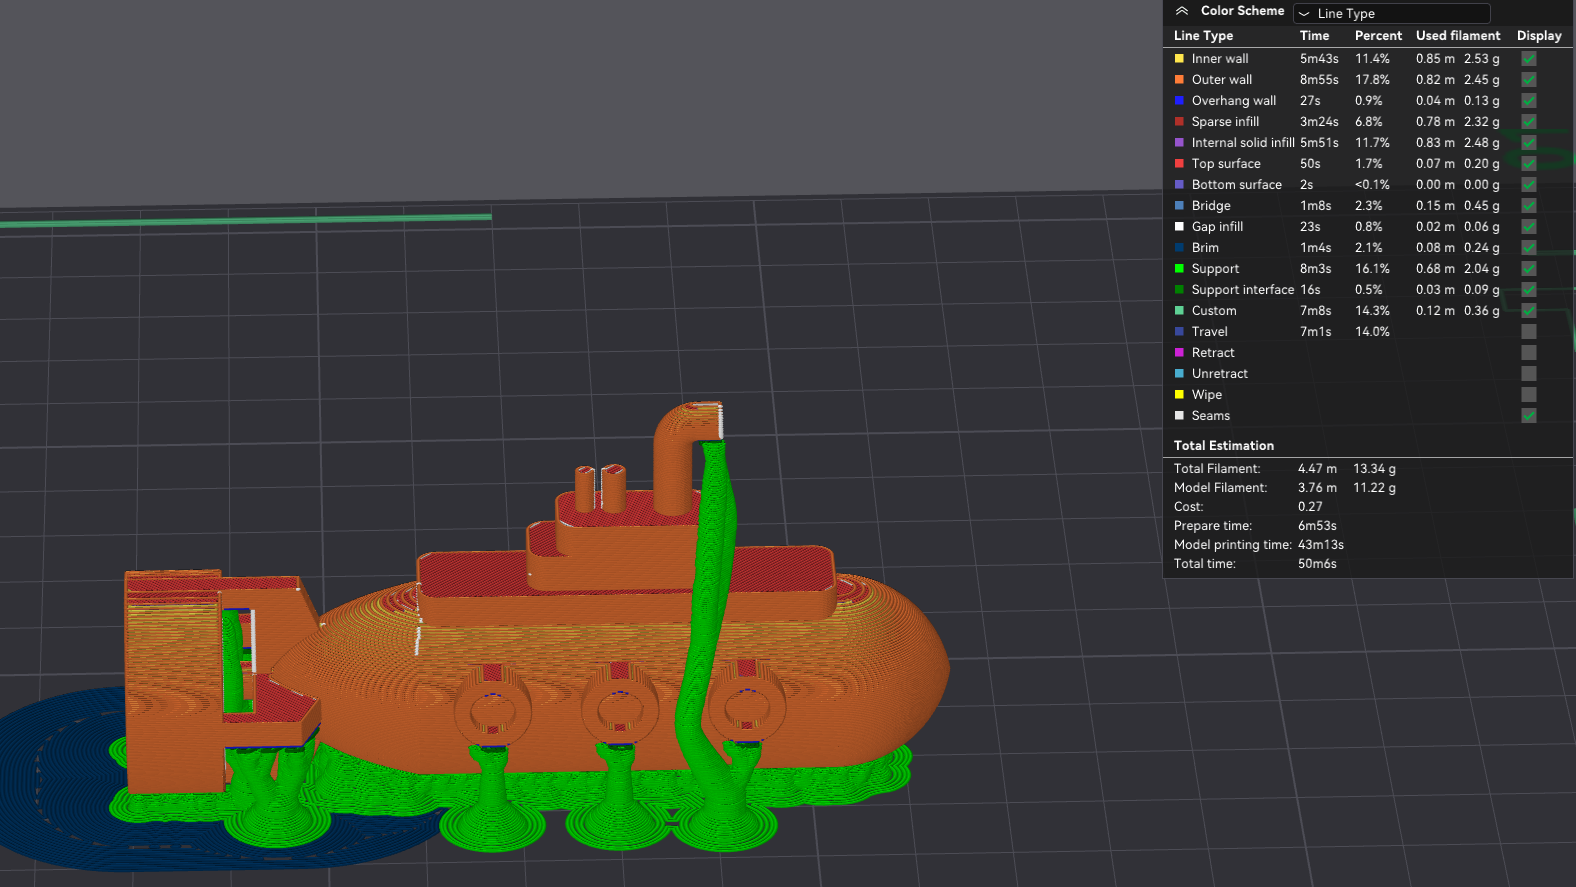Click the Display column header
Image resolution: width=1576 pixels, height=887 pixels.
point(1539,36)
